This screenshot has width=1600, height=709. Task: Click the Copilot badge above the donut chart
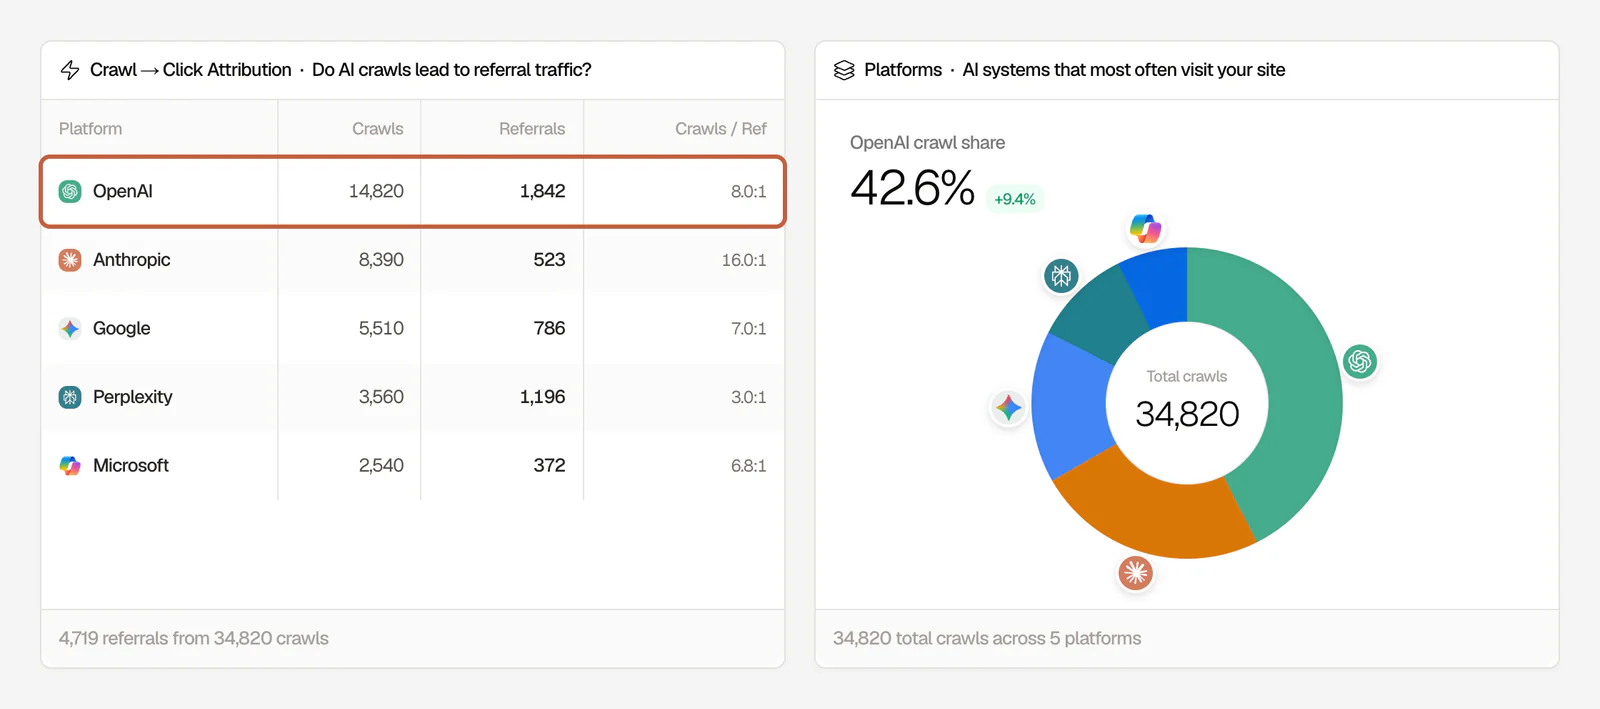click(1145, 229)
